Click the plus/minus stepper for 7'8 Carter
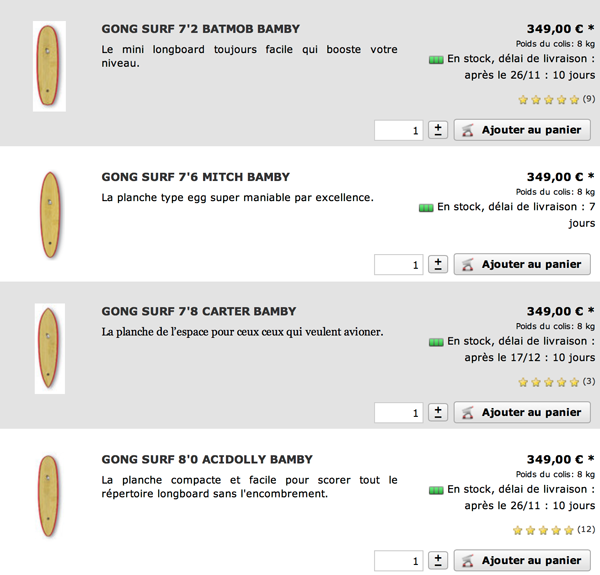Image resolution: width=600 pixels, height=575 pixels. (438, 412)
